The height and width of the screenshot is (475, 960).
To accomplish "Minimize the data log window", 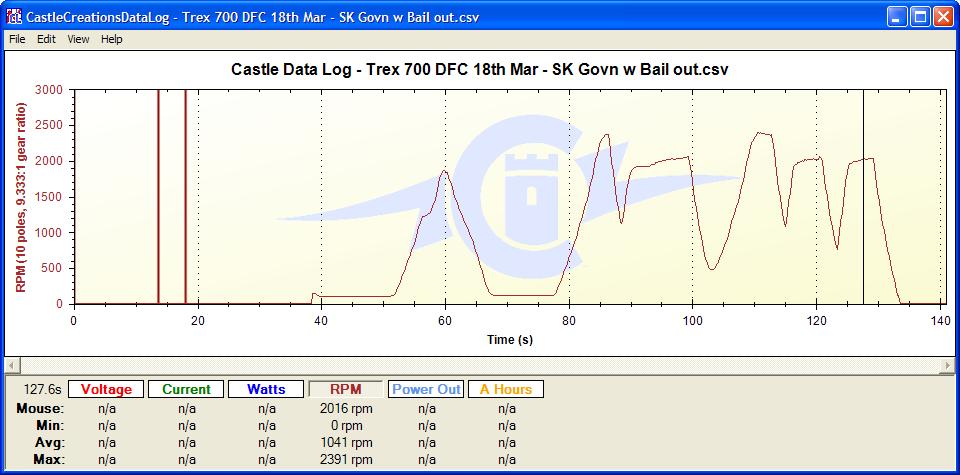I will click(x=895, y=17).
